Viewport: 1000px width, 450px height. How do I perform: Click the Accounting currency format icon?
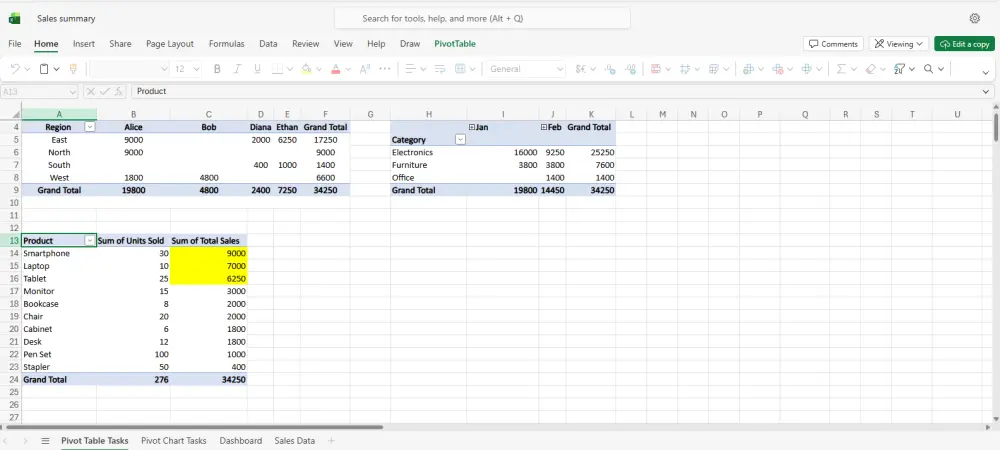tap(581, 69)
